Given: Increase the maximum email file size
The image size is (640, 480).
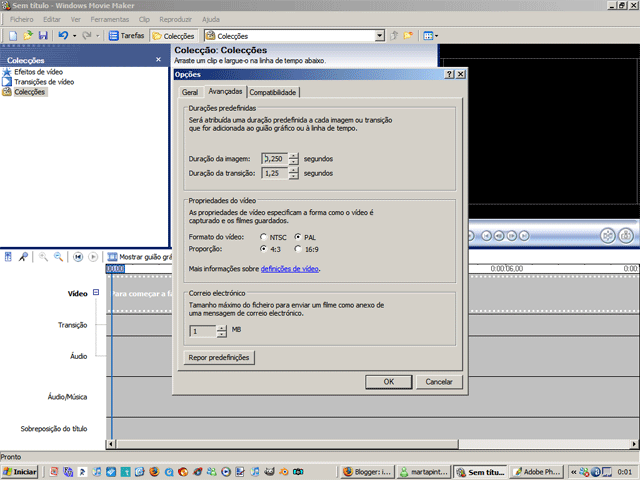Looking at the screenshot, I should [222, 328].
